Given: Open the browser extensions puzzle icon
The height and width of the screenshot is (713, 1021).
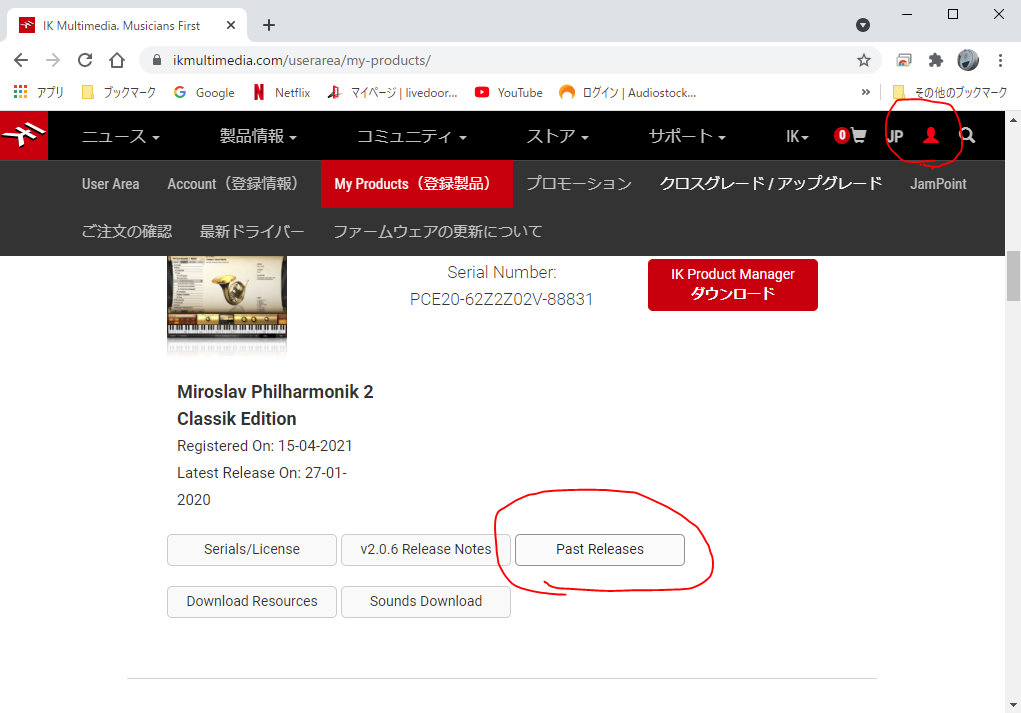Looking at the screenshot, I should click(936, 61).
